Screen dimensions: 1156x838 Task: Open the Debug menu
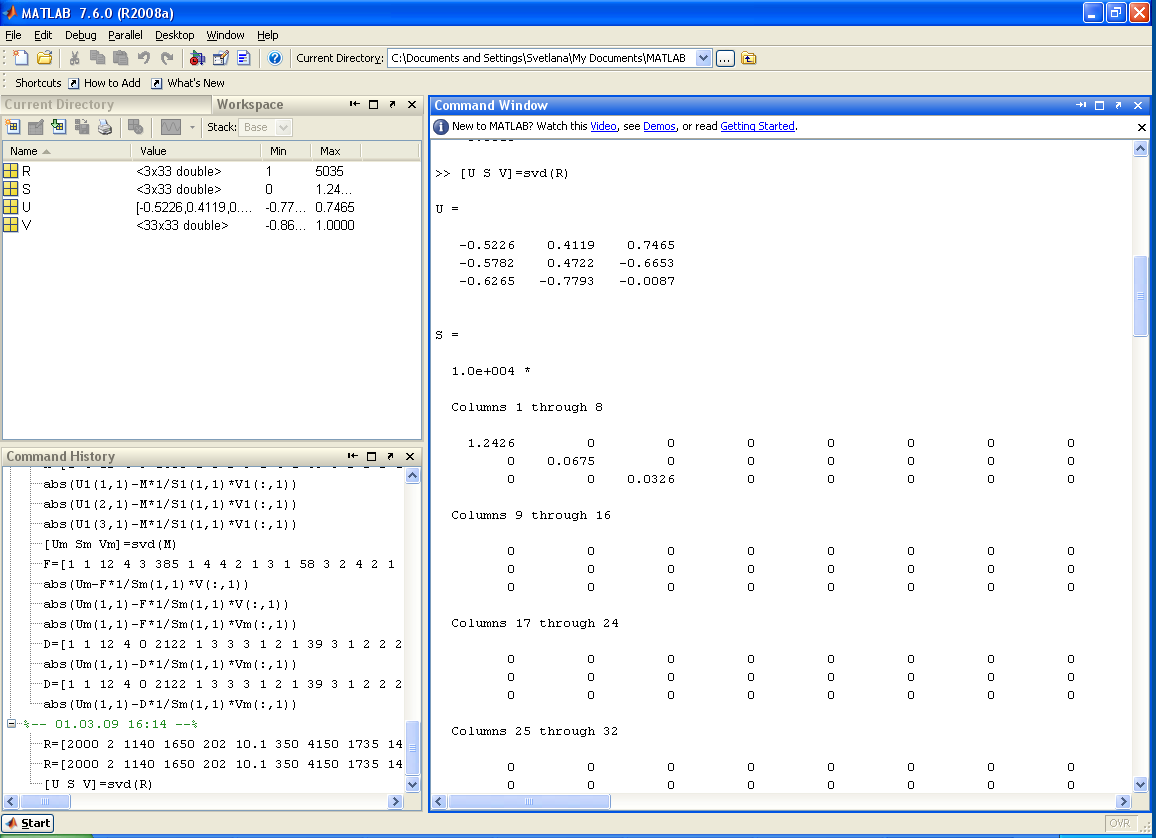[x=80, y=35]
